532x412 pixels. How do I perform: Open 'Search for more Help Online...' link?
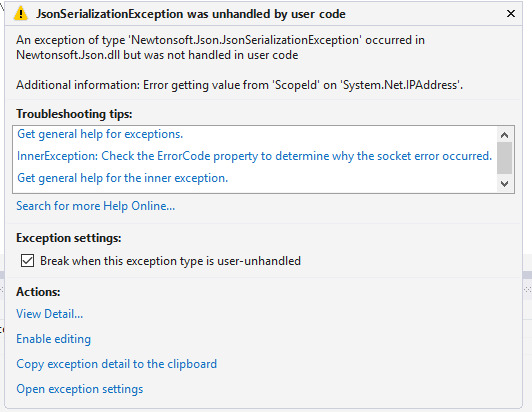(96, 206)
